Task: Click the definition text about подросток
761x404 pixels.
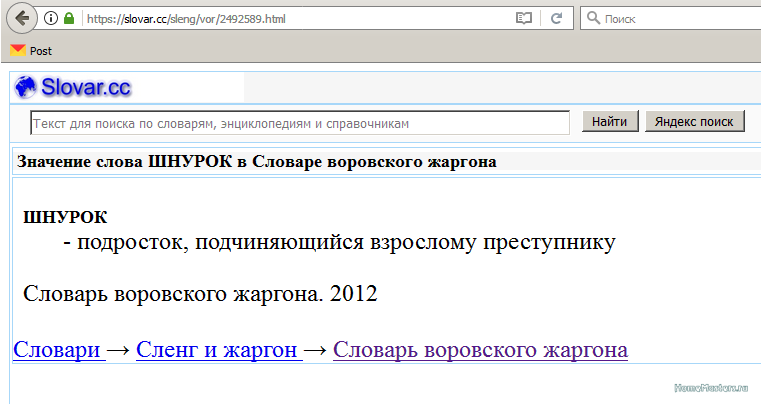Action: [338, 242]
